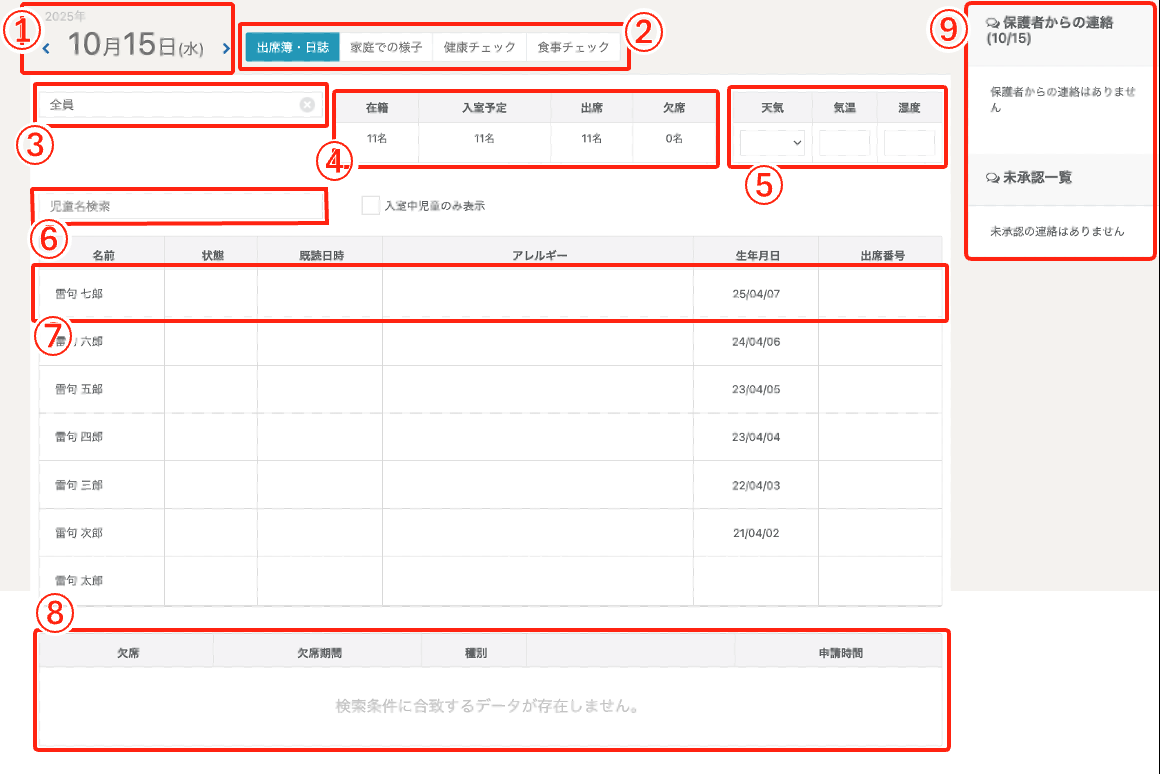This screenshot has width=1160, height=774.
Task: Click 雷句 次郎 in the attendance list
Action: (x=79, y=533)
